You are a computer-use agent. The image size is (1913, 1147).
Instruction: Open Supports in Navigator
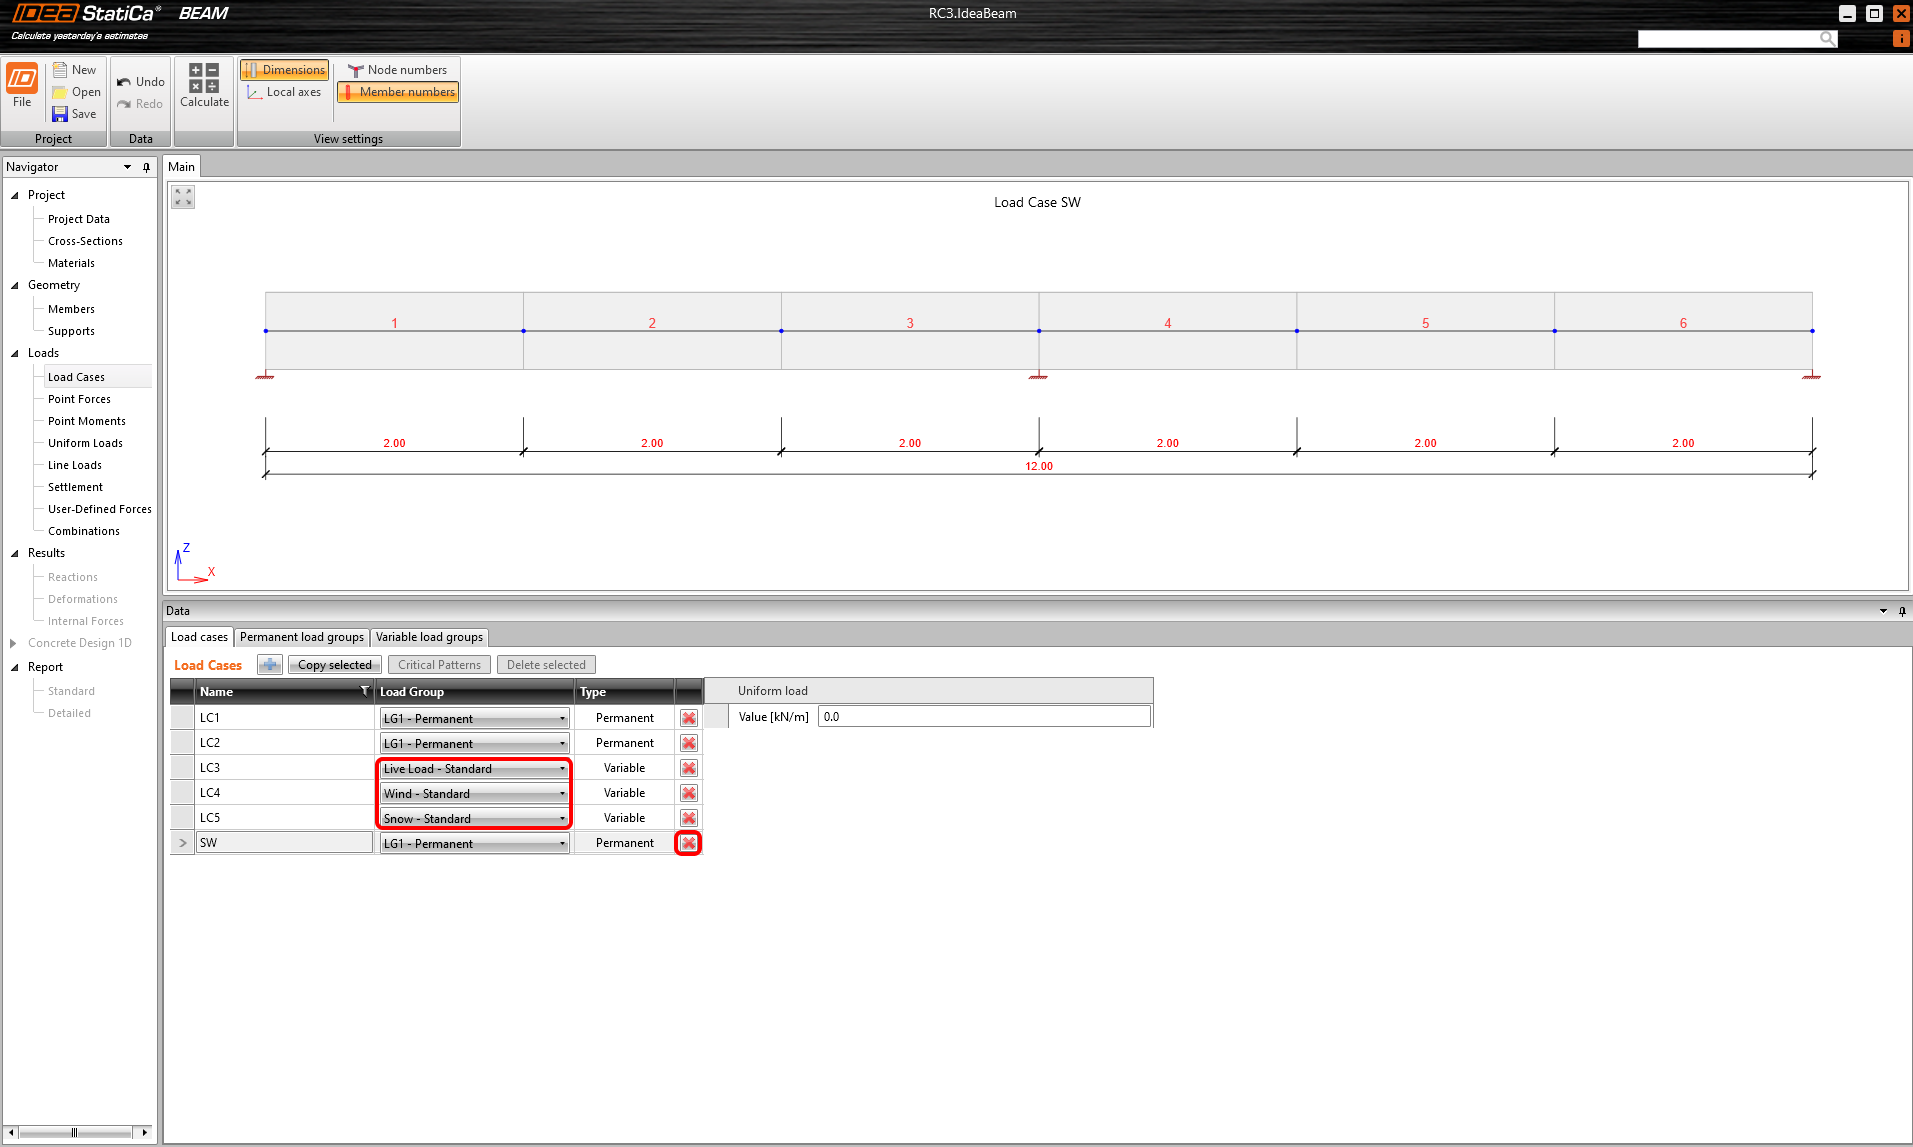tap(71, 331)
